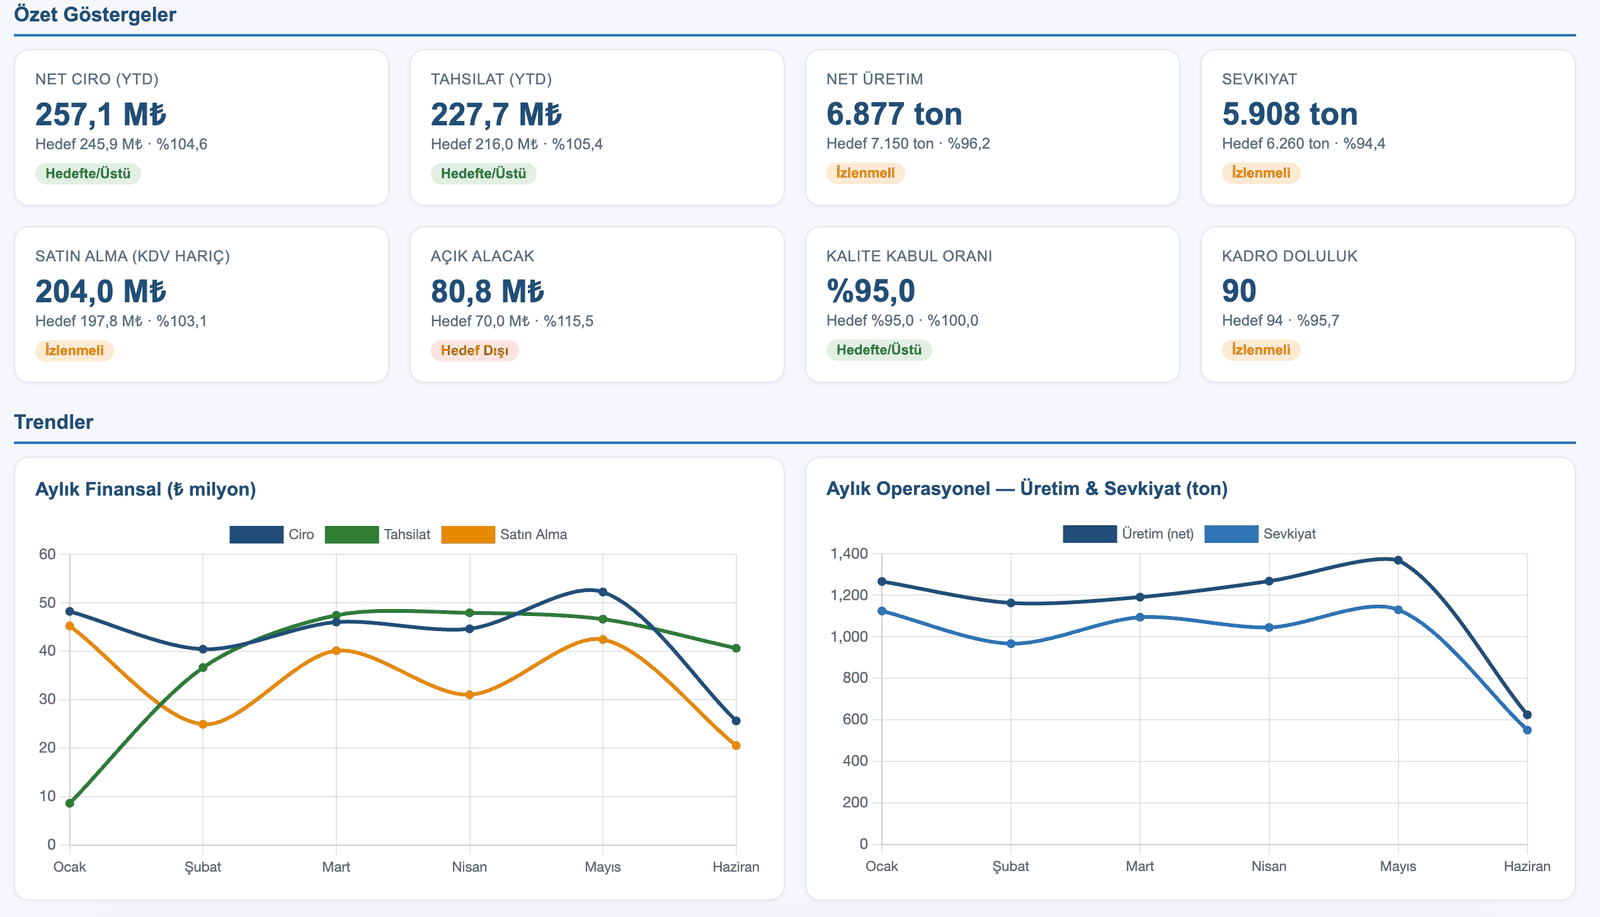This screenshot has width=1600, height=917.
Task: Click the Aylık Finansal (₺ milyon) chart title
Action: pos(146,489)
